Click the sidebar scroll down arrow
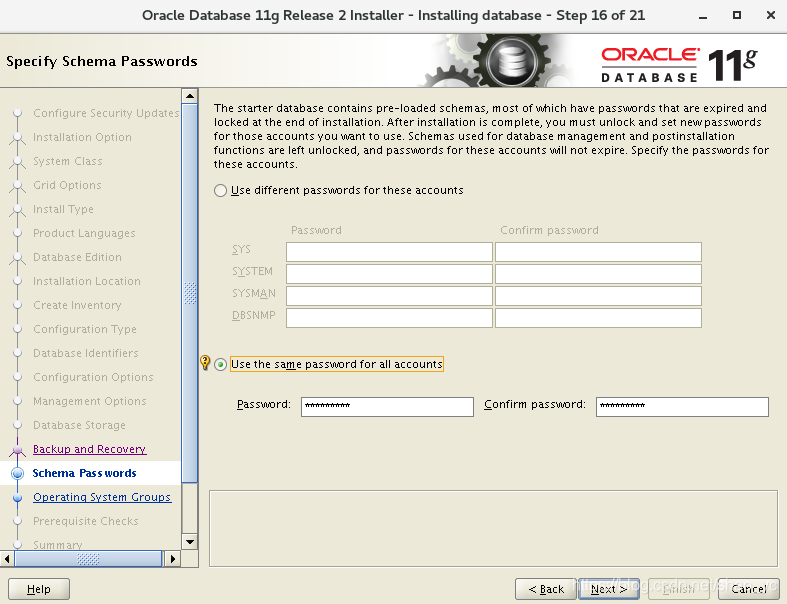787x604 pixels. [190, 541]
